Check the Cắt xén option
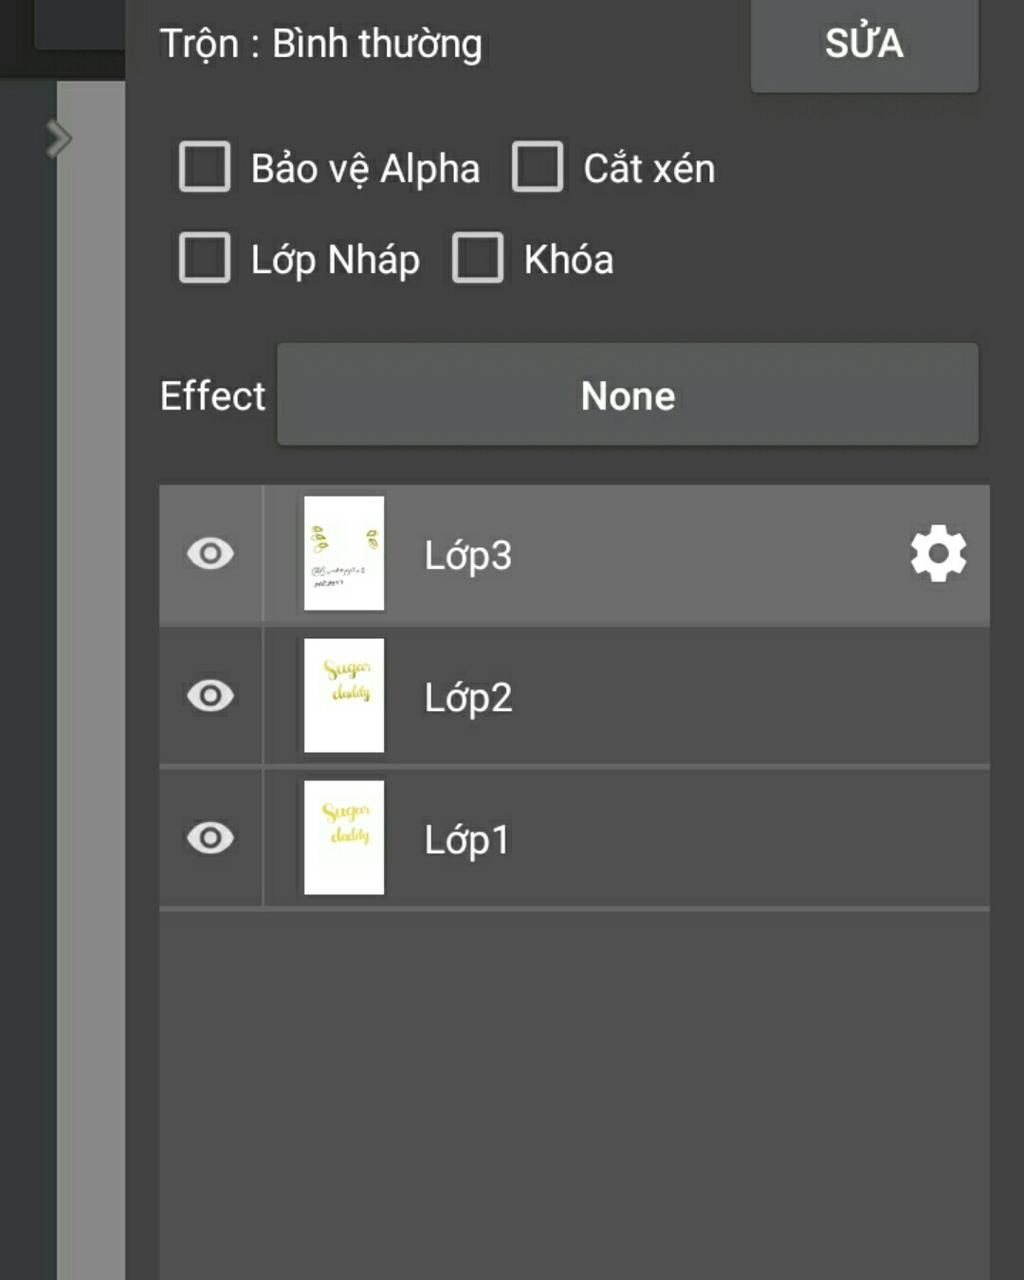 tap(537, 167)
